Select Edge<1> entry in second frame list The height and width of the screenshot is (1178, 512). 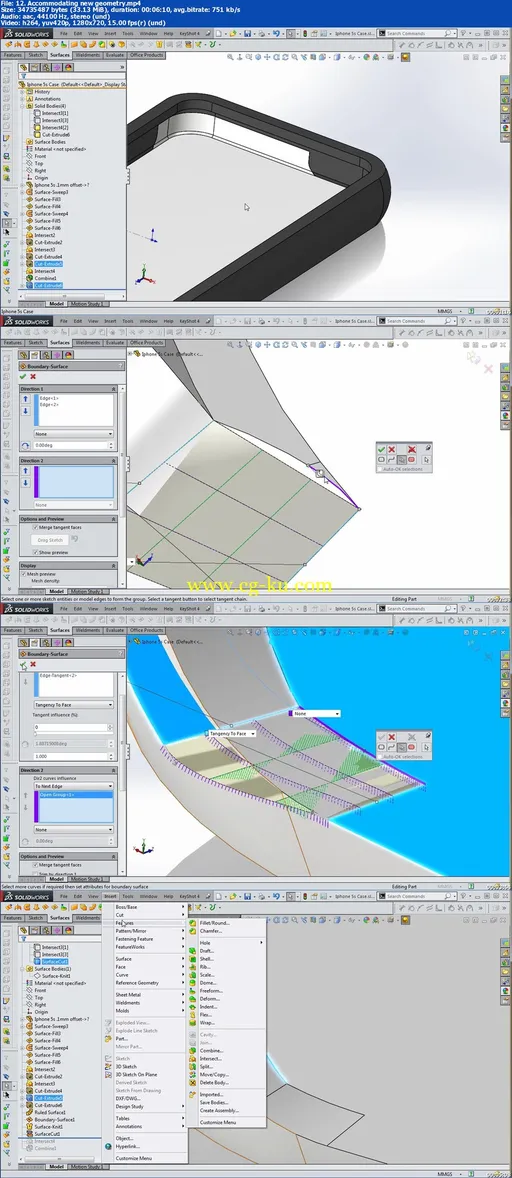point(50,398)
